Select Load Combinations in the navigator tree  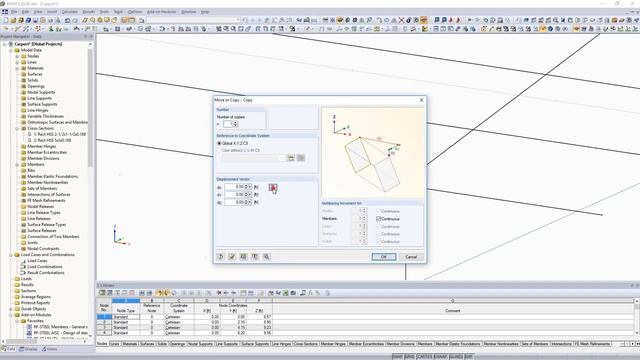tap(44, 267)
